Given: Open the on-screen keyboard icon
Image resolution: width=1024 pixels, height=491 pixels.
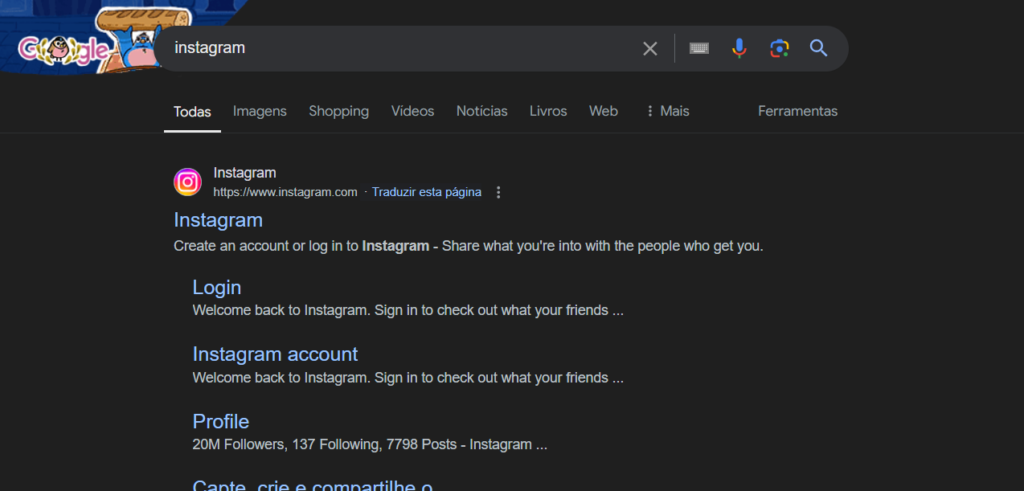Looking at the screenshot, I should (699, 48).
